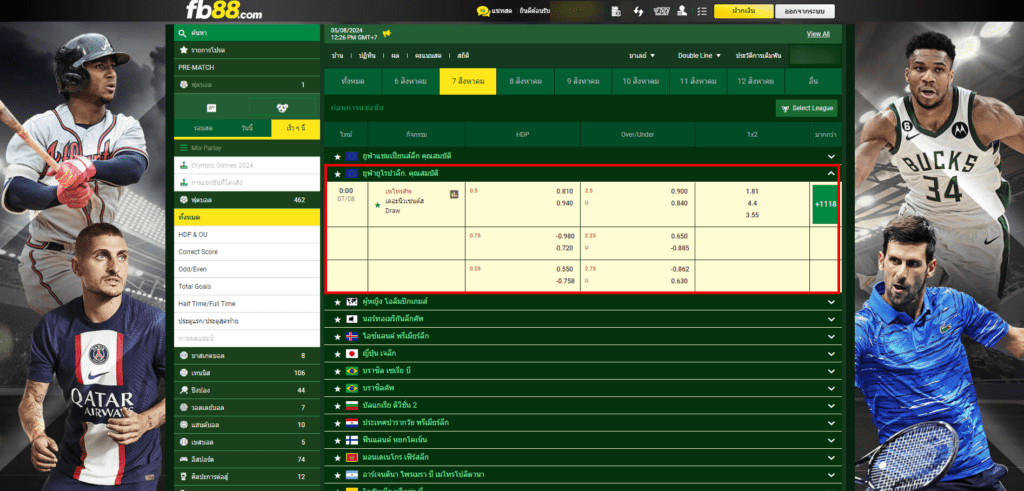
Task: Open the statement document icon in top bar
Action: pos(616,11)
